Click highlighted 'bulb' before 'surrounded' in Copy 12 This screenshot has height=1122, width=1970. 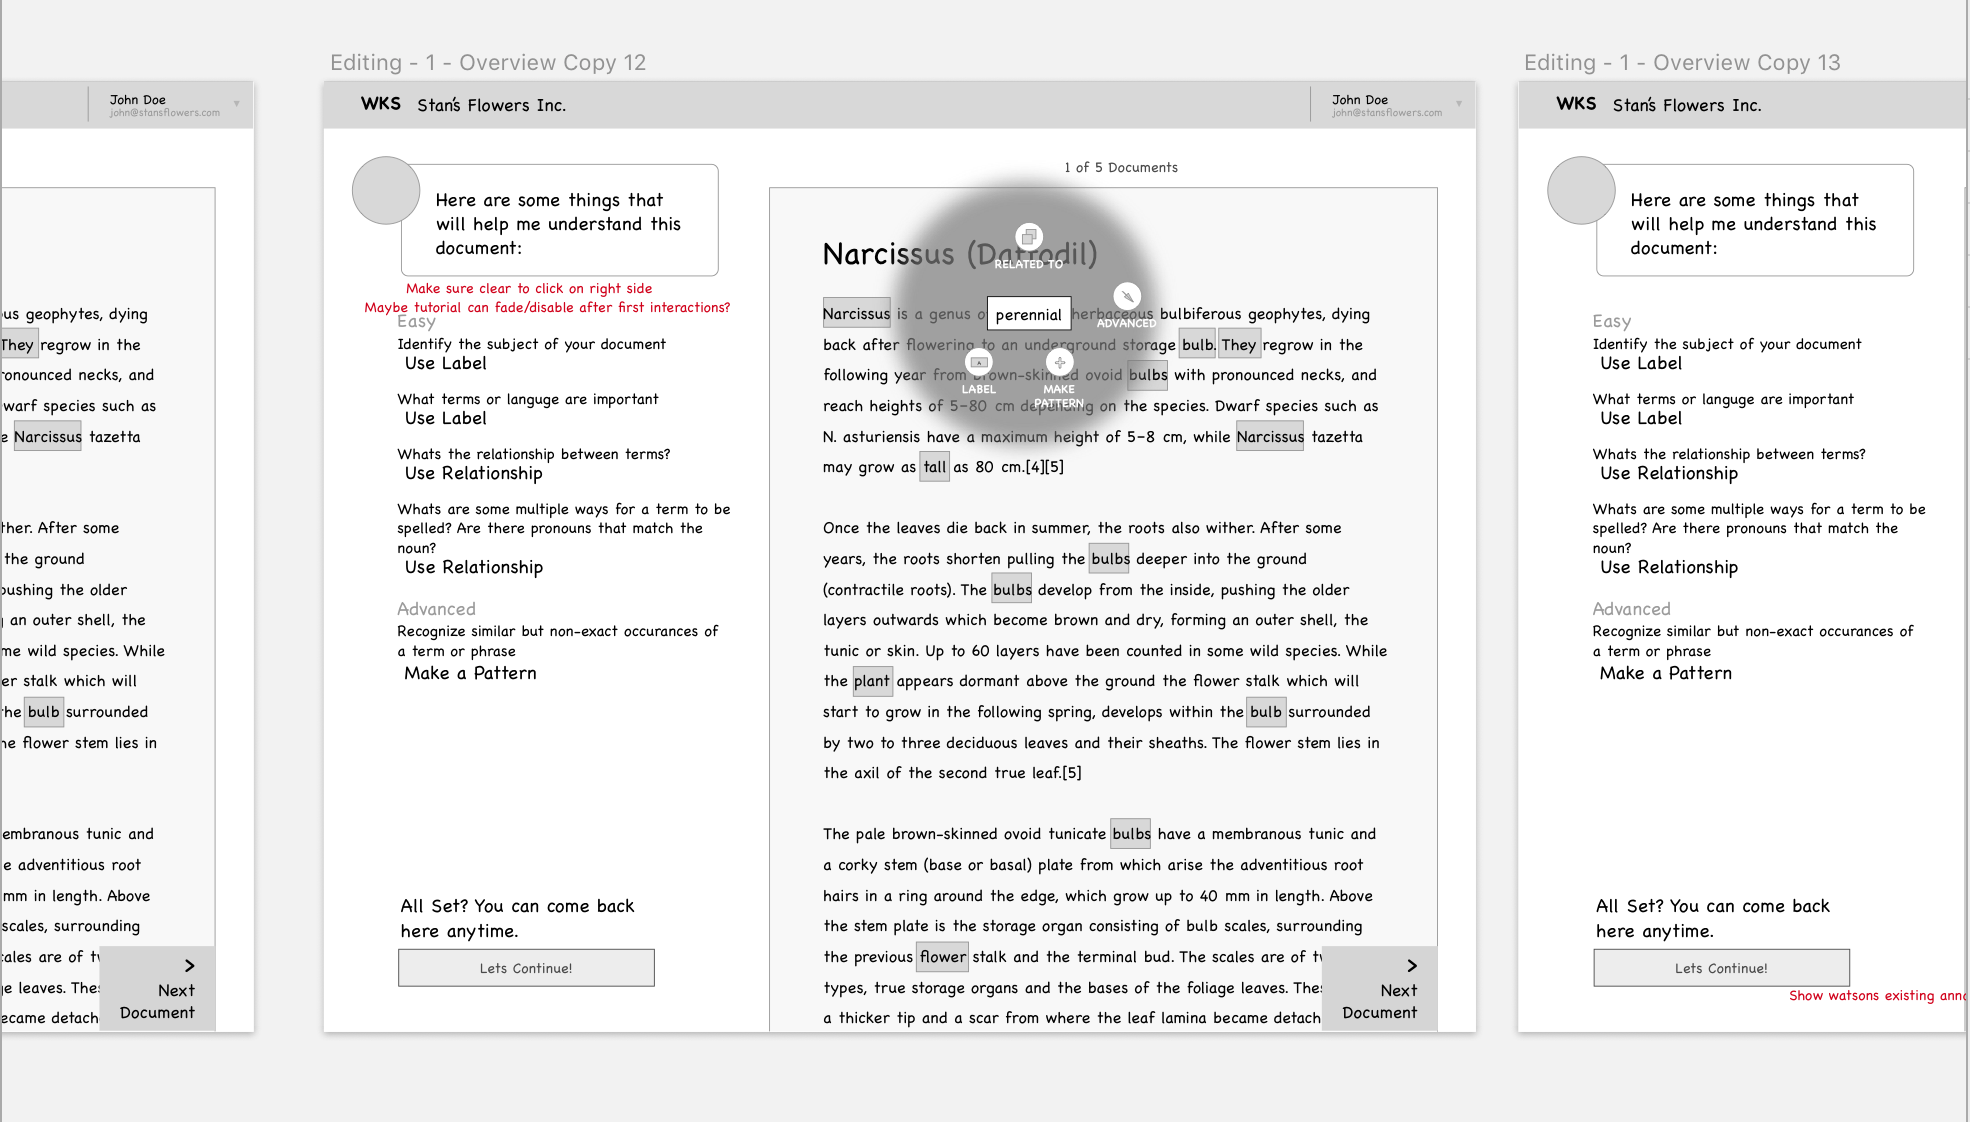[1265, 712]
